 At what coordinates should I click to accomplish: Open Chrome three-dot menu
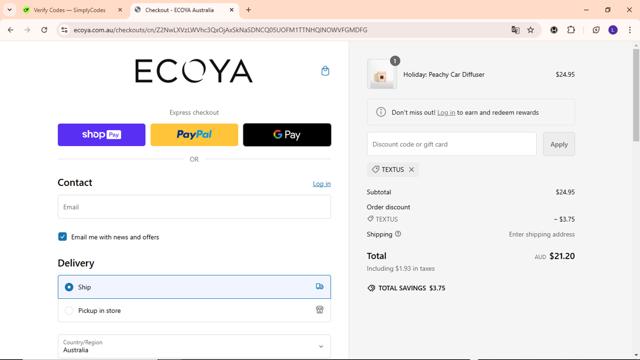click(x=630, y=30)
